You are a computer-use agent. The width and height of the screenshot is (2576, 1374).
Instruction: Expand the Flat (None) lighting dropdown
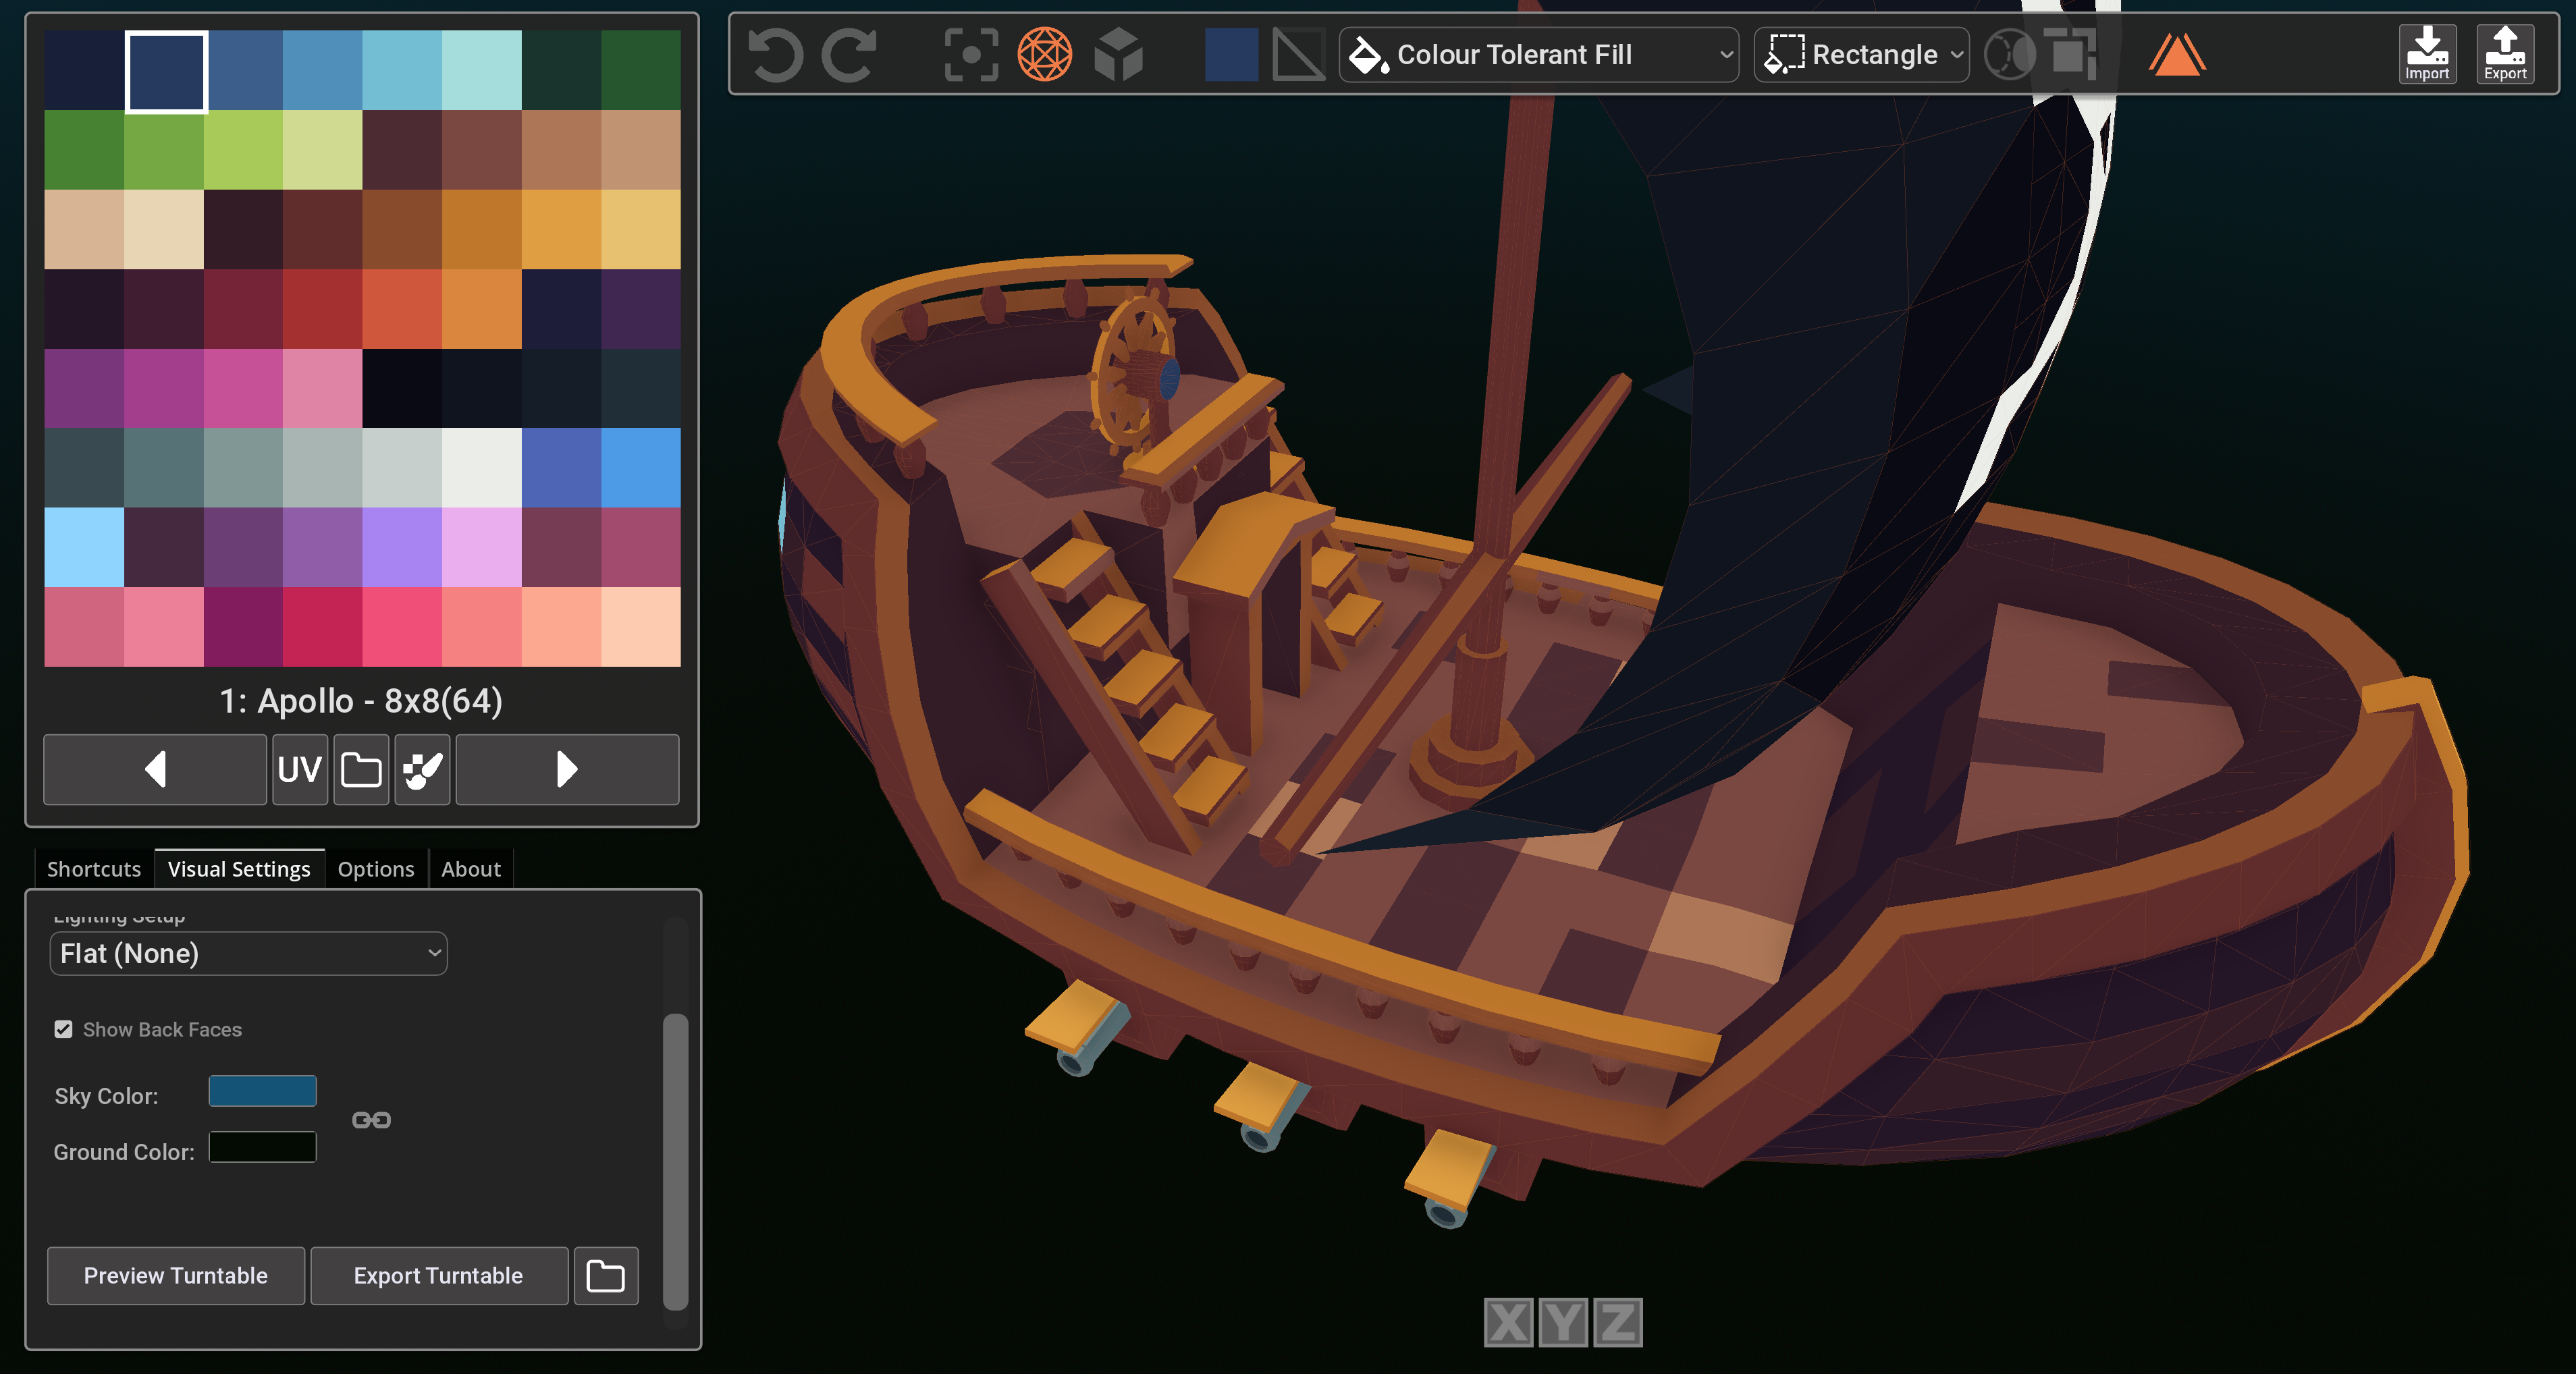pyautogui.click(x=248, y=953)
